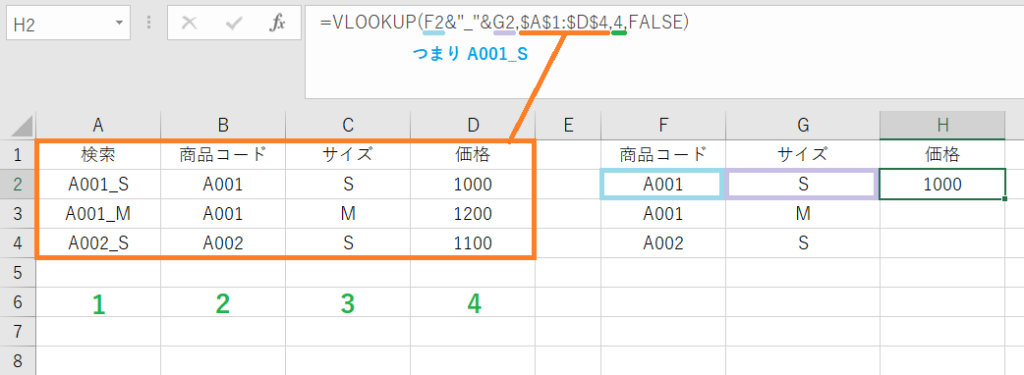Click the fill handle on cell H2
The width and height of the screenshot is (1024, 375).
[x=1004, y=198]
